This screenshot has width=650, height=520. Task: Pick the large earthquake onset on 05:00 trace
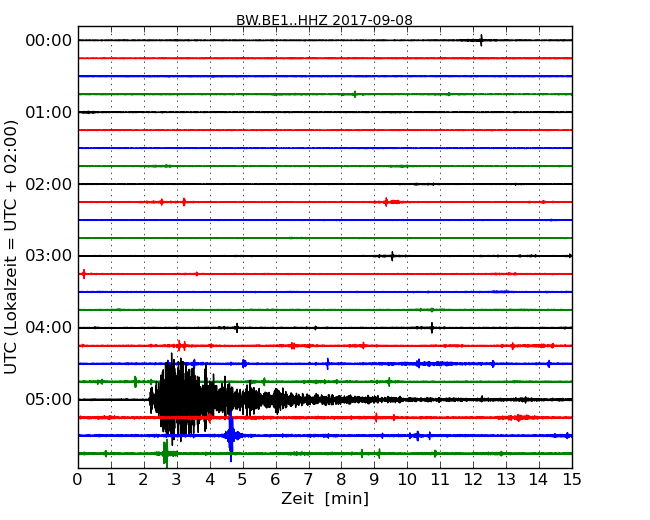click(151, 399)
